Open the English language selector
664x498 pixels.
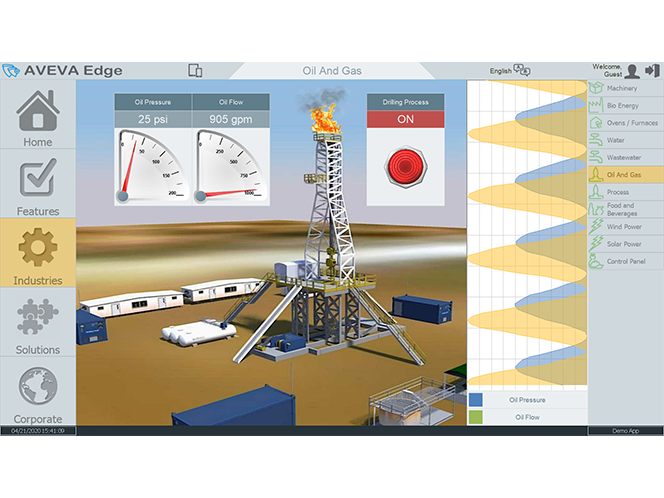[509, 71]
